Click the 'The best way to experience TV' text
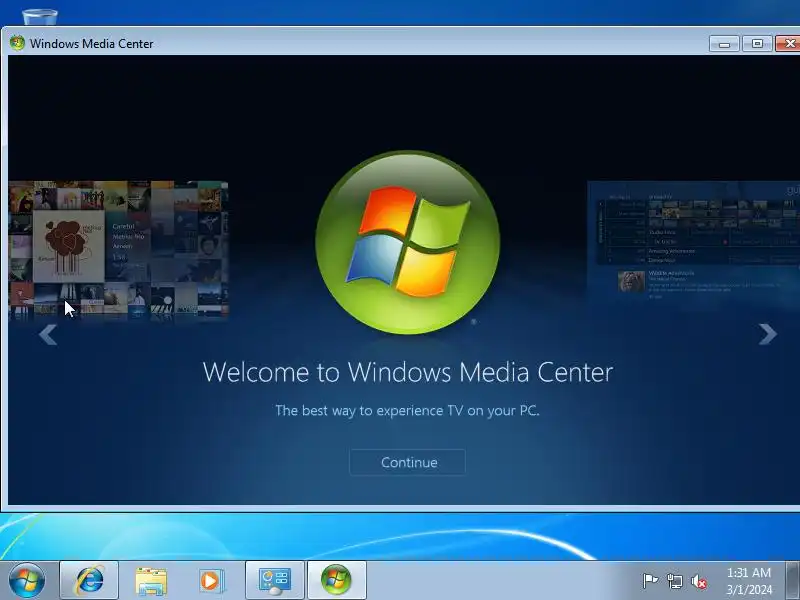800x600 pixels. click(x=407, y=411)
